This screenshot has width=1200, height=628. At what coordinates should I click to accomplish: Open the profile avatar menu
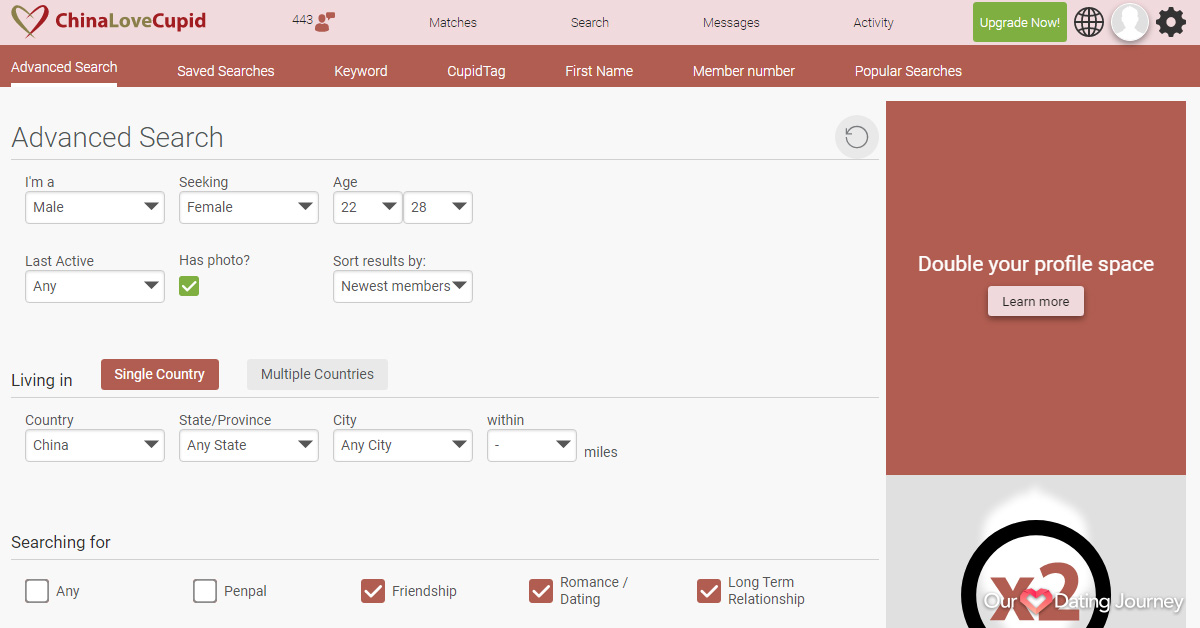pyautogui.click(x=1130, y=22)
